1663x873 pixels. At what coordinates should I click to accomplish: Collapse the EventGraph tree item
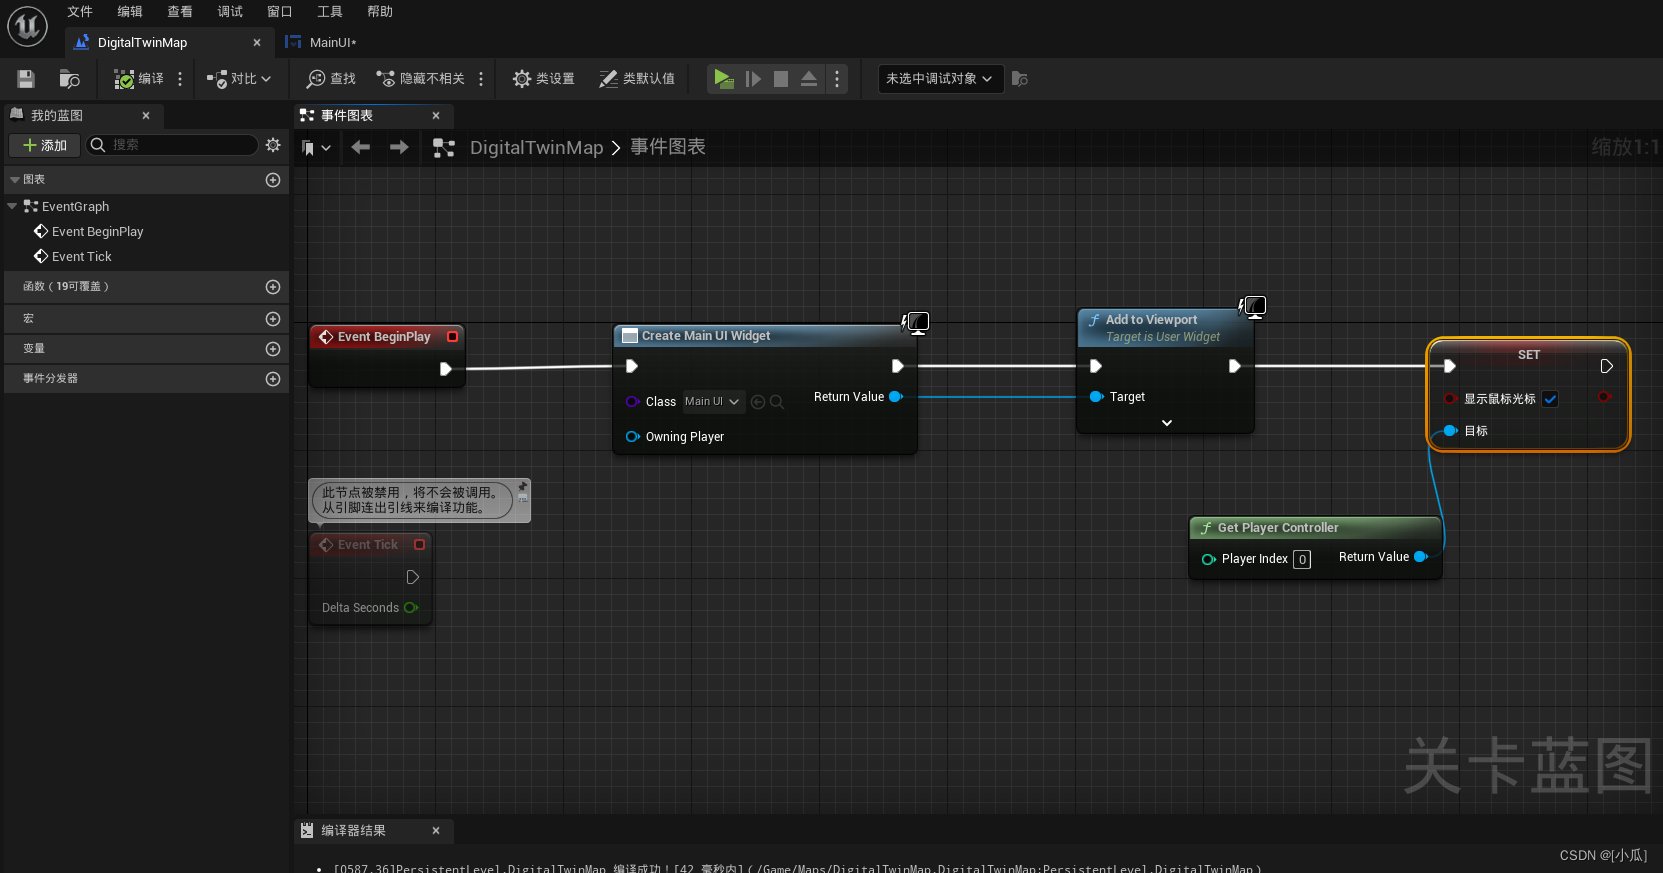[x=12, y=206]
